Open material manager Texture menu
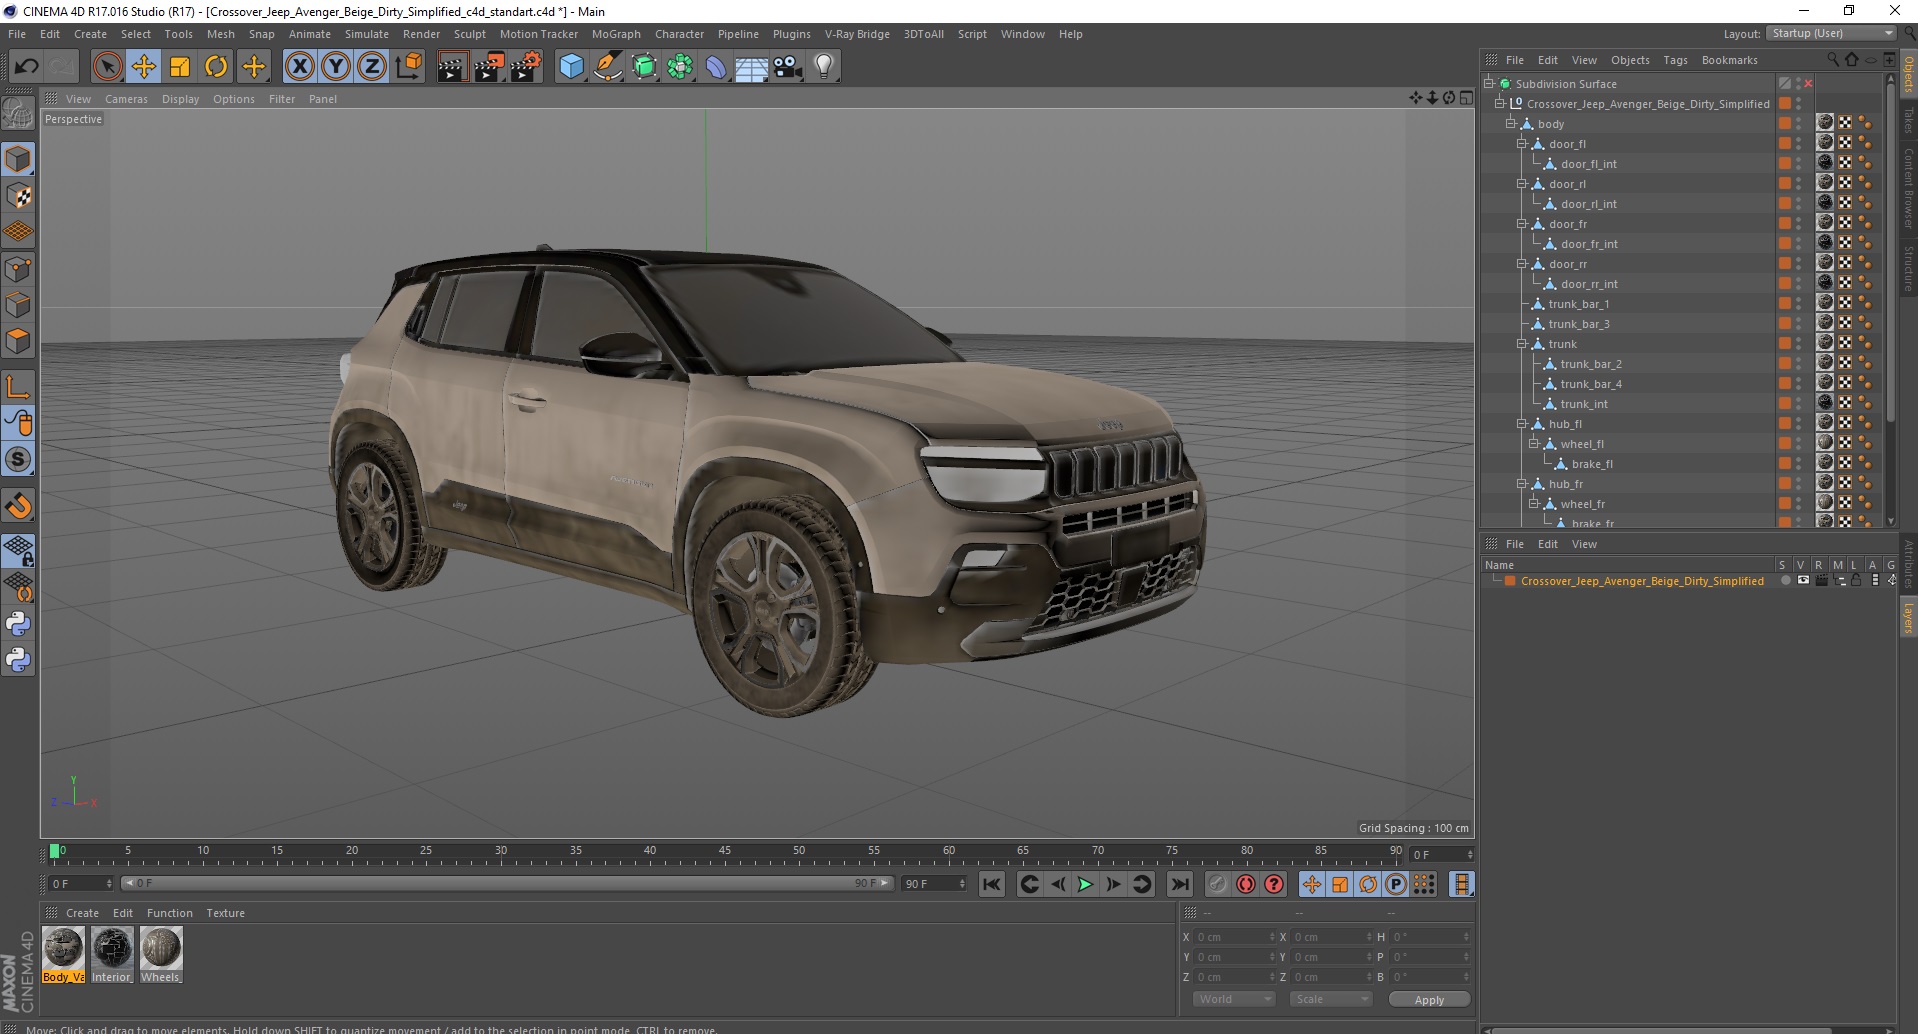Screen dimensions: 1918x1034 pyautogui.click(x=225, y=913)
